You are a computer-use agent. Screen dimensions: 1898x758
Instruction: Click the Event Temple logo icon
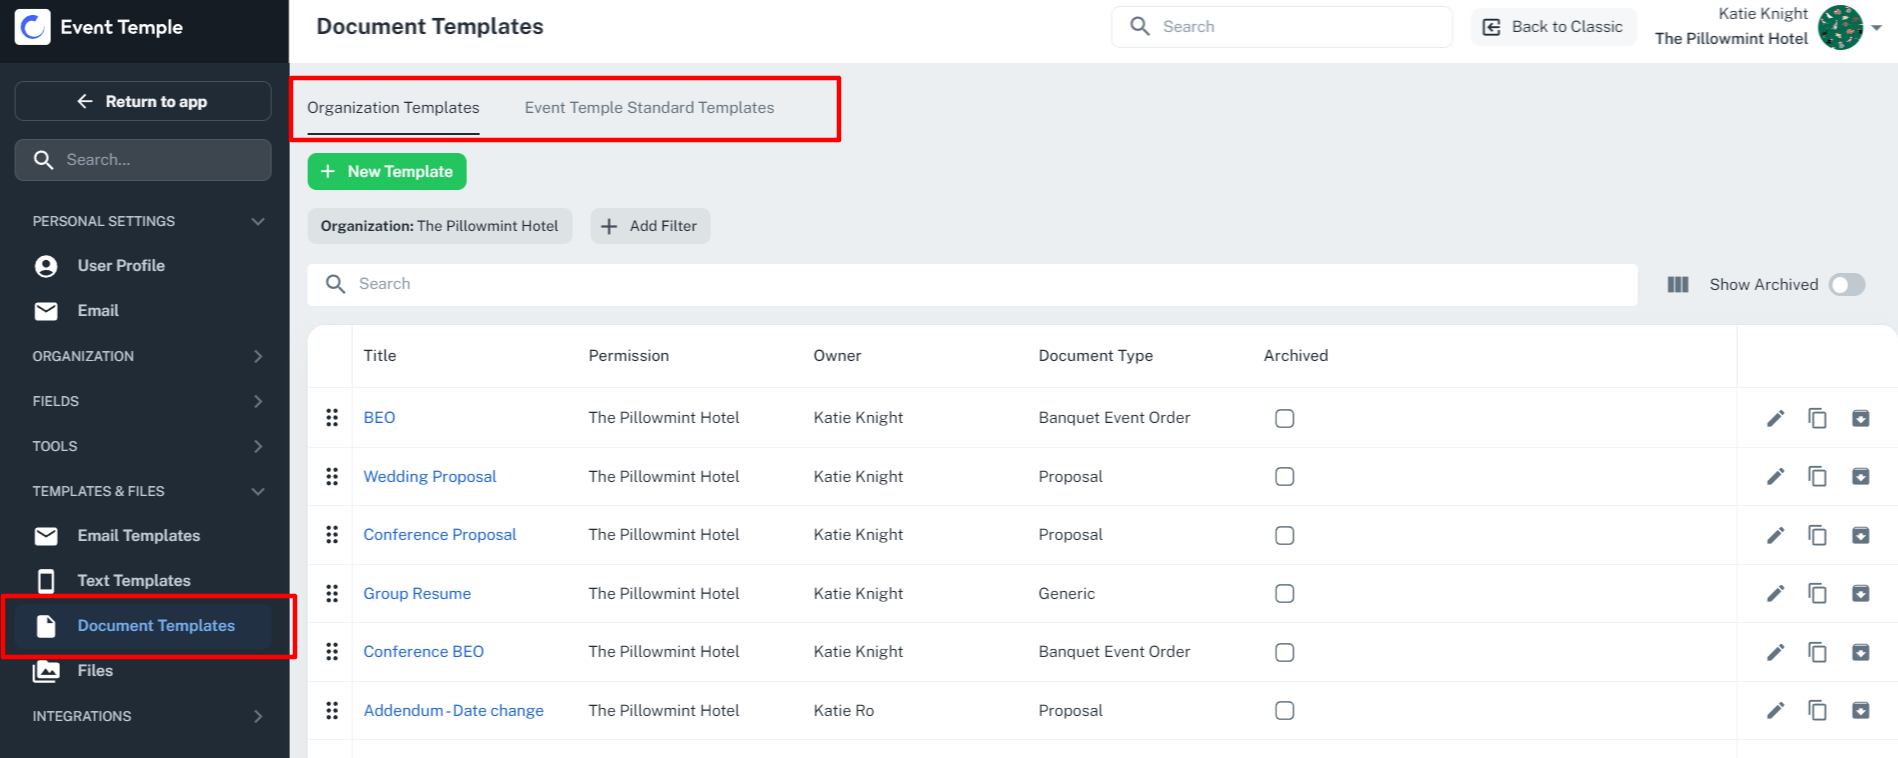tap(32, 27)
